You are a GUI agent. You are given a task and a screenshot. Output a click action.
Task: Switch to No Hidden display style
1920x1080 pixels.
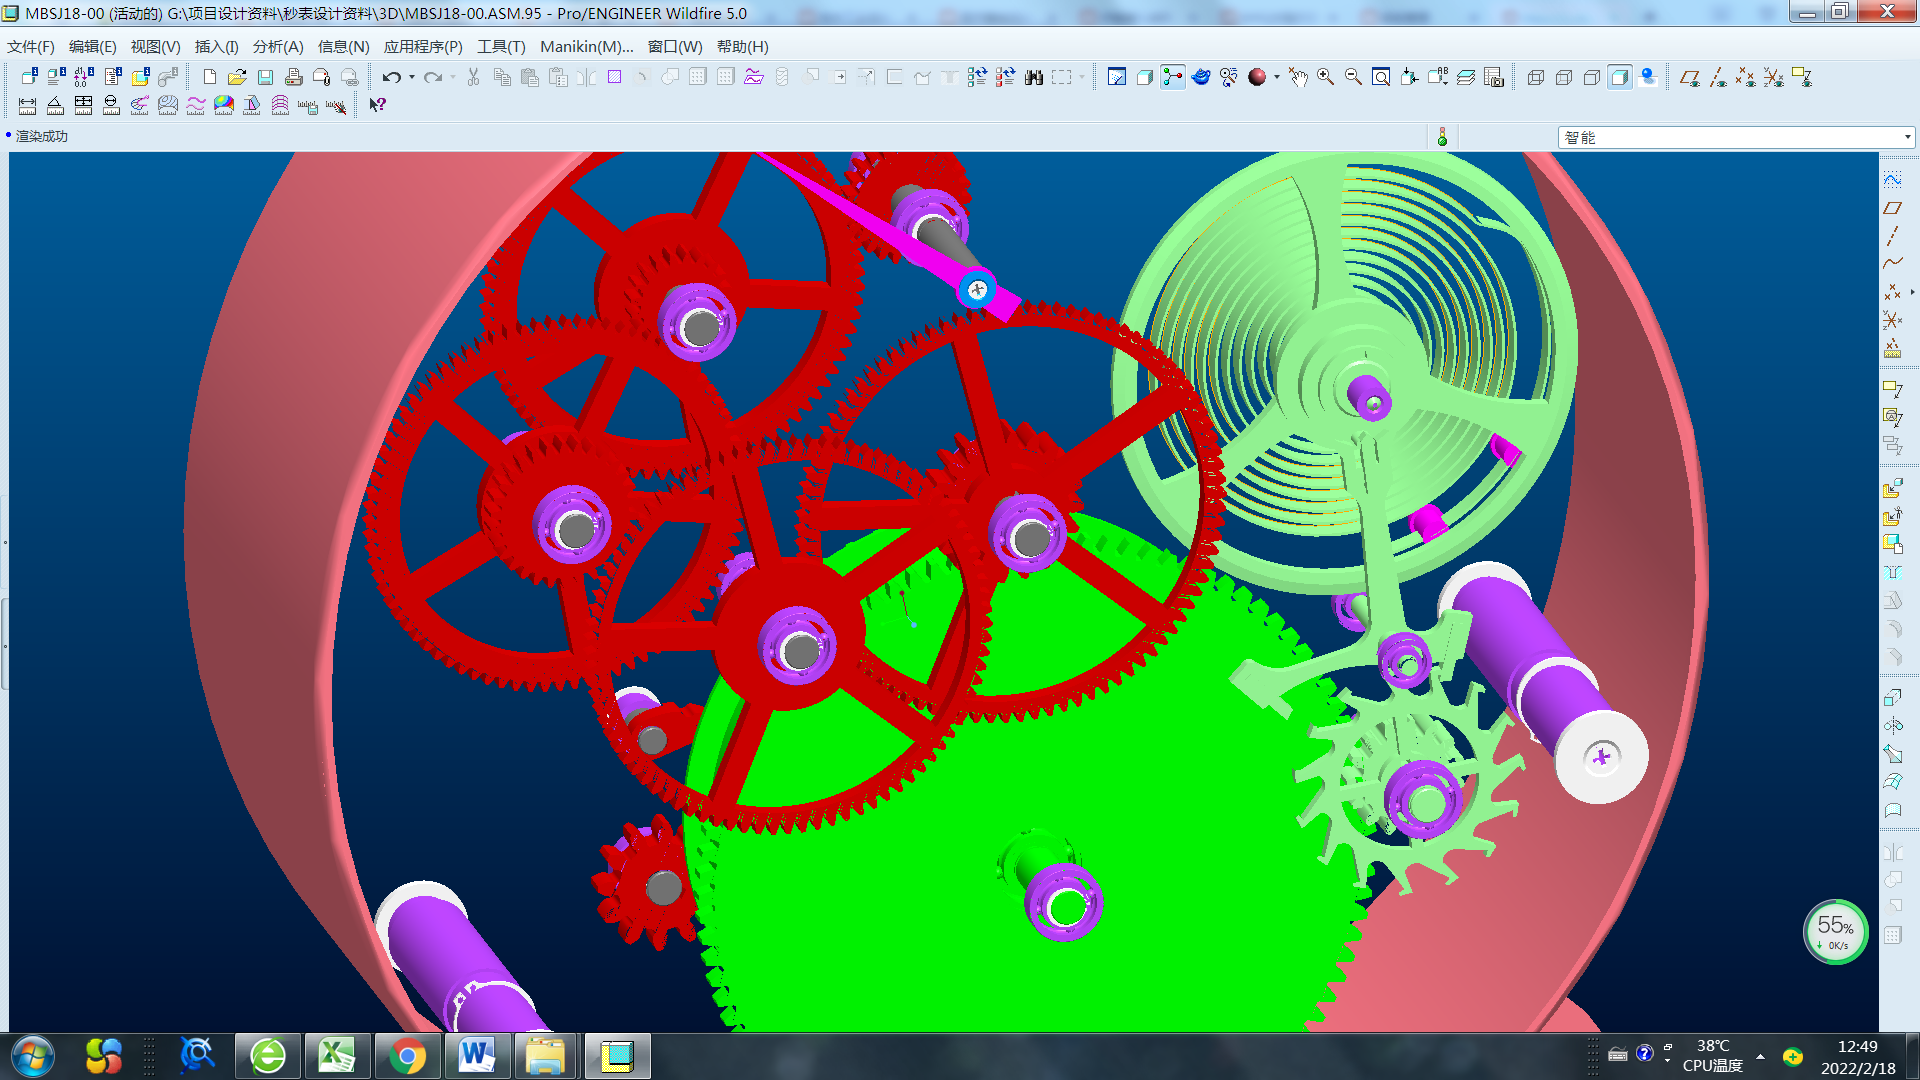click(x=1592, y=77)
